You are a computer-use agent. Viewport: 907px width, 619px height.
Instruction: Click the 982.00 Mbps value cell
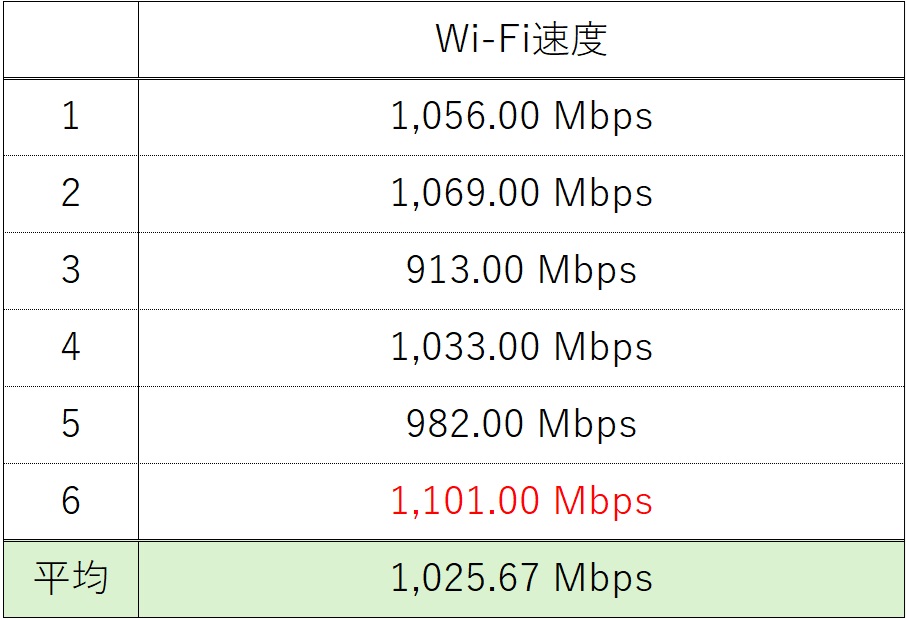pos(521,425)
